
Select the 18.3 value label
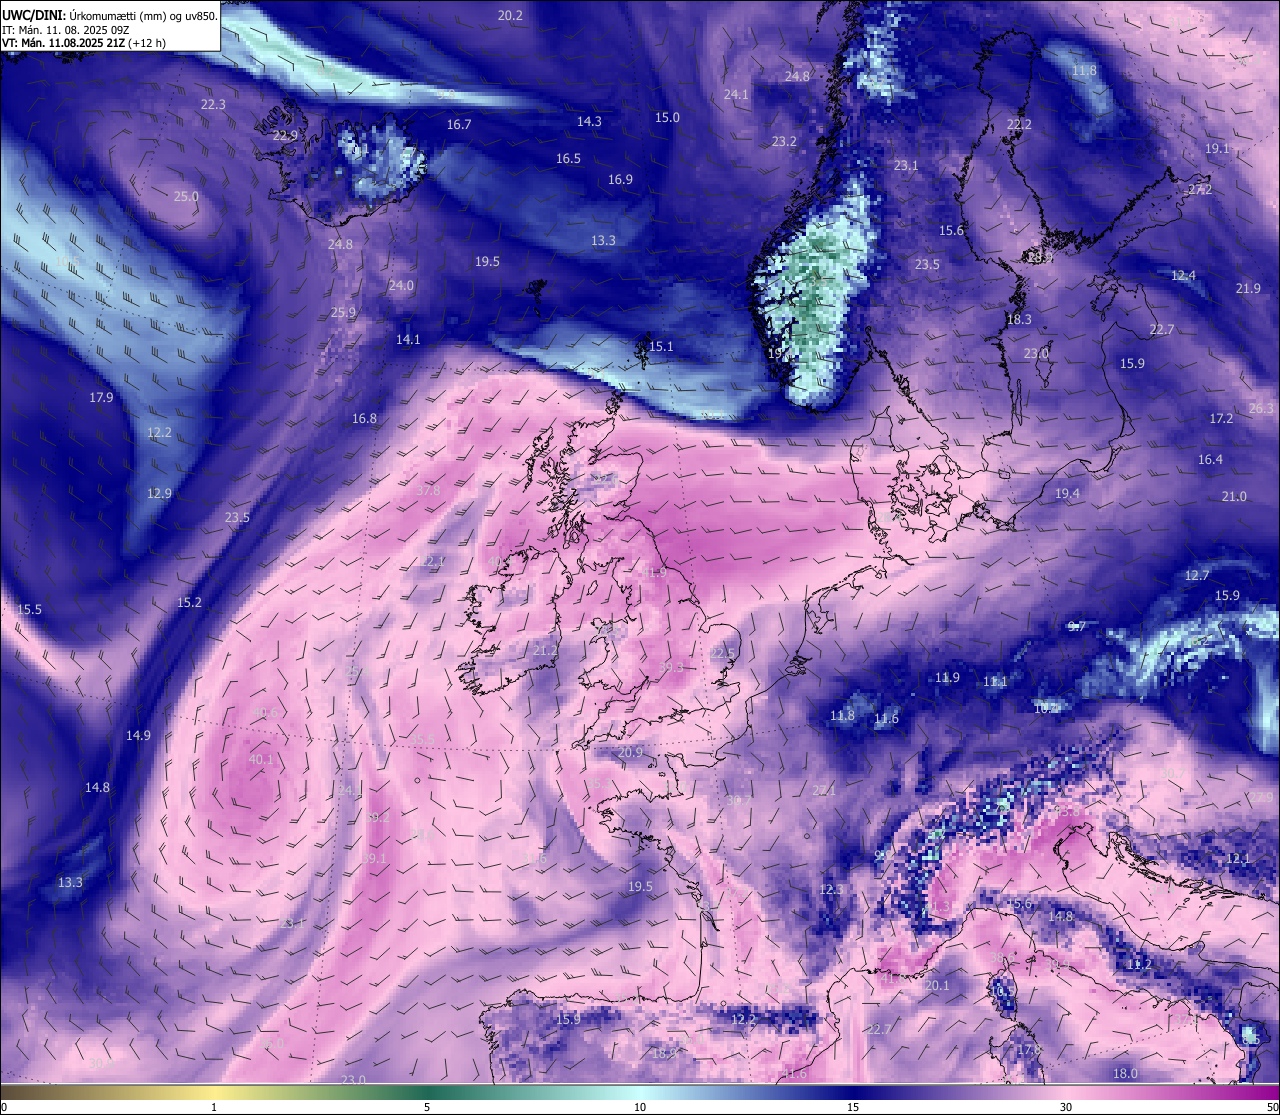pyautogui.click(x=1019, y=320)
